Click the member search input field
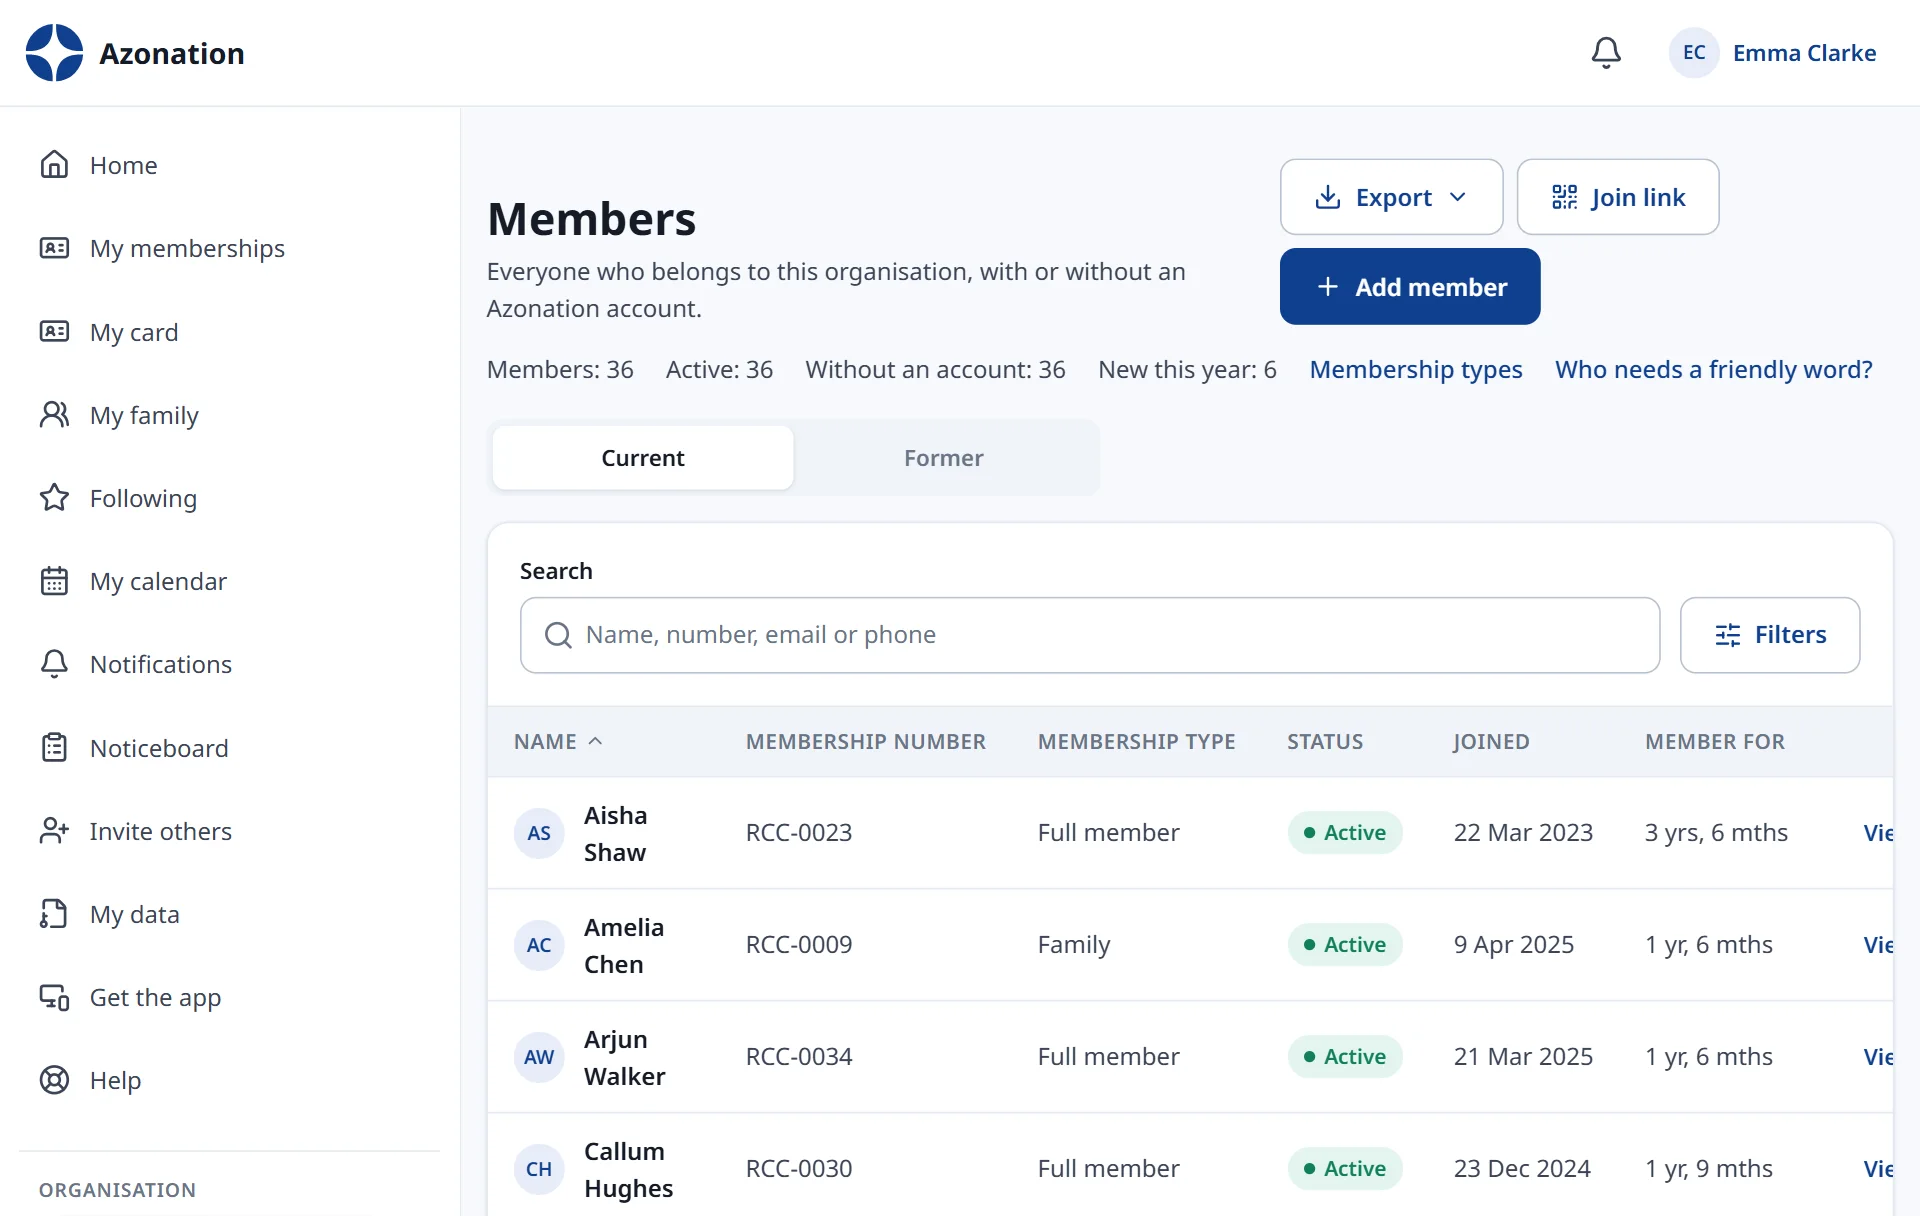The height and width of the screenshot is (1216, 1920). 1090,635
